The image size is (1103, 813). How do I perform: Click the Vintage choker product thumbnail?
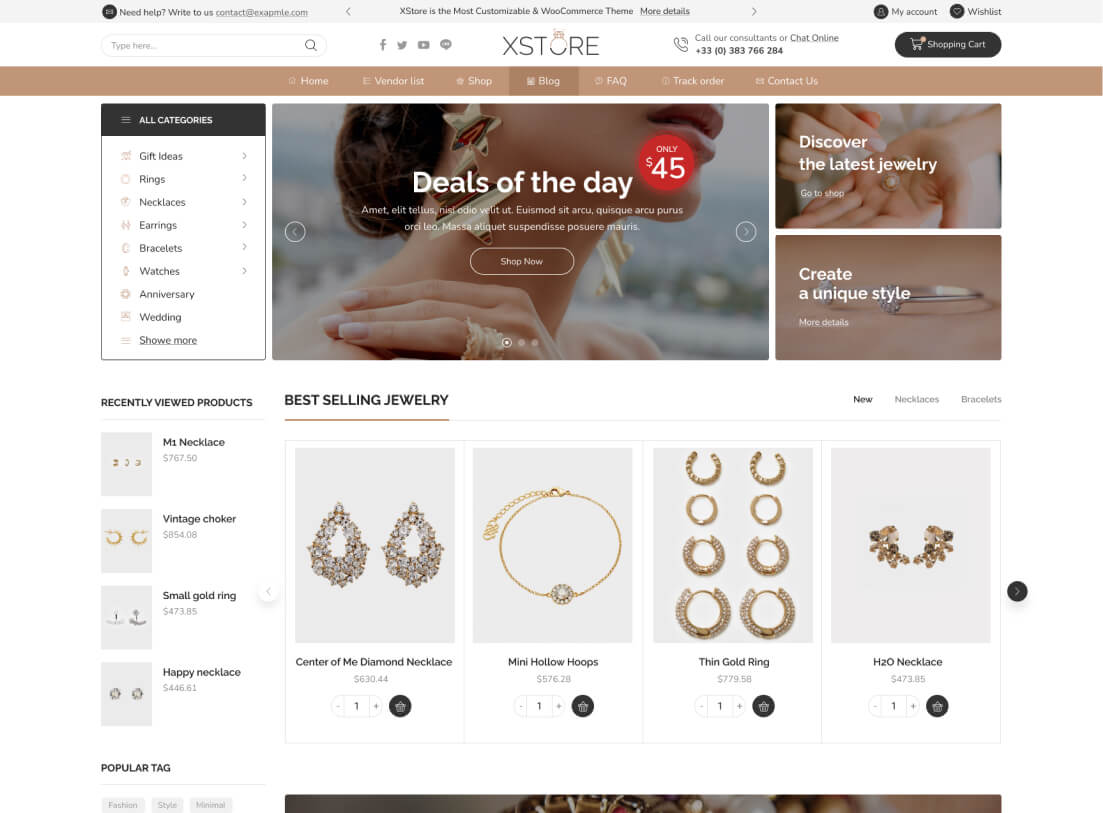(127, 541)
